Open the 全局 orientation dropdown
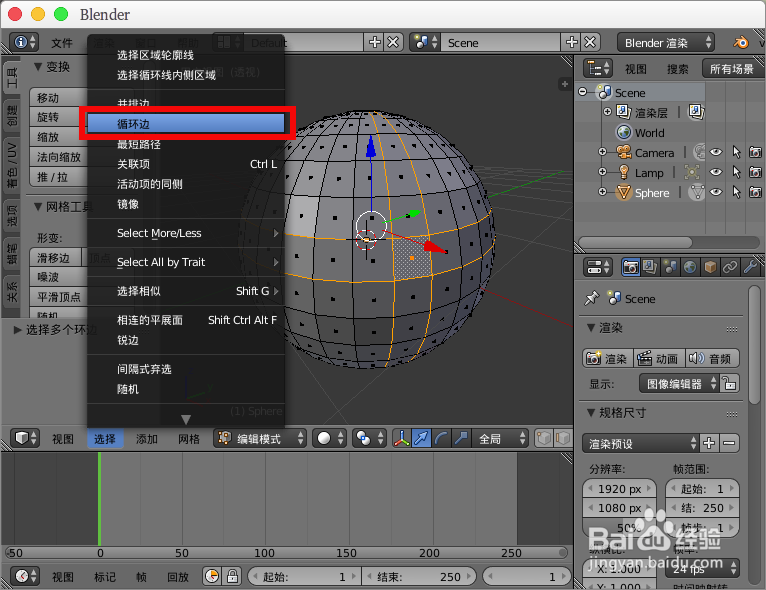 [x=500, y=438]
